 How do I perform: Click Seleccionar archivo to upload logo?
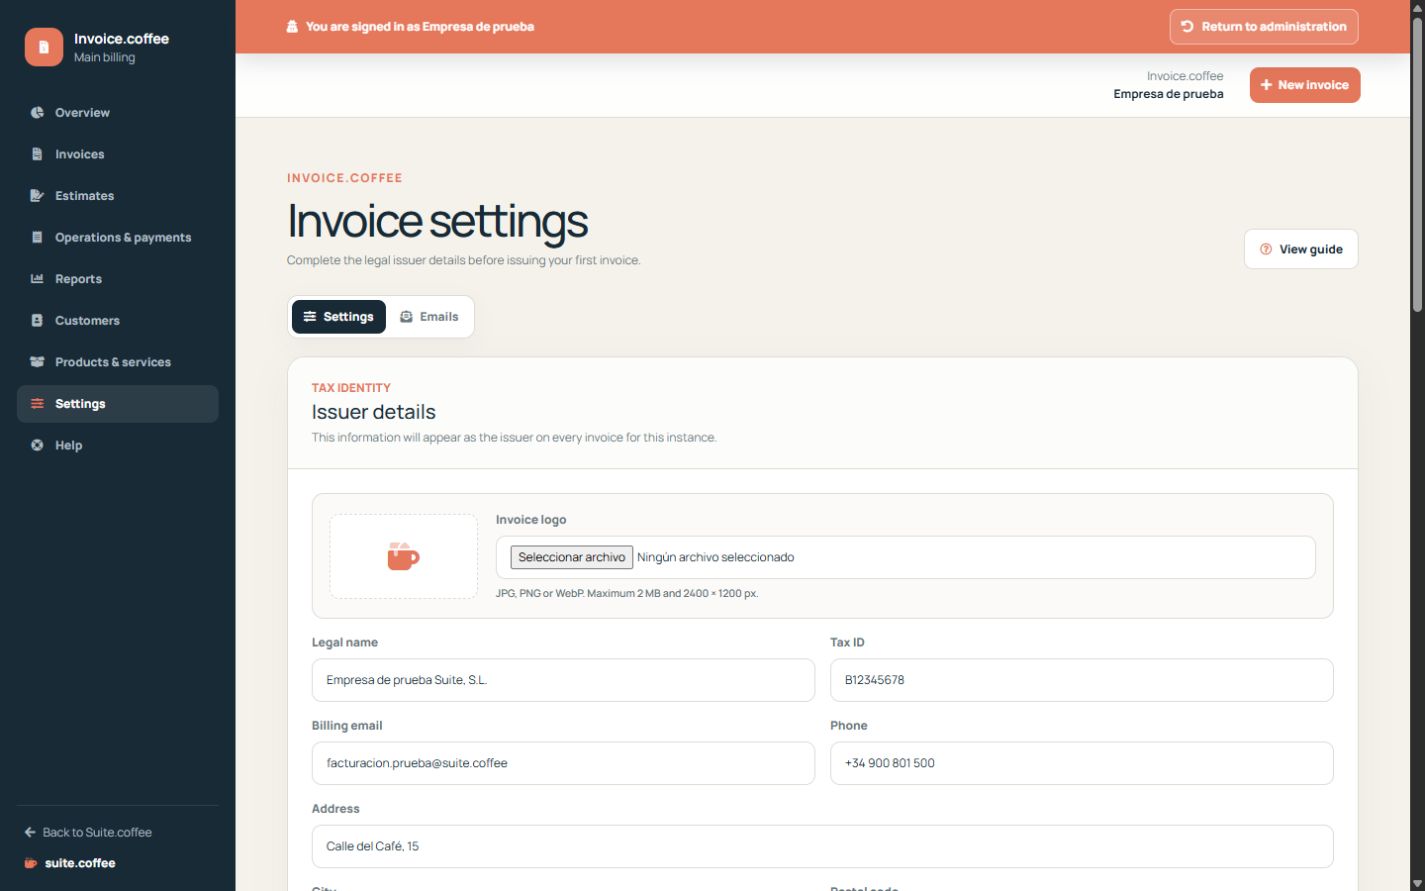coord(572,557)
